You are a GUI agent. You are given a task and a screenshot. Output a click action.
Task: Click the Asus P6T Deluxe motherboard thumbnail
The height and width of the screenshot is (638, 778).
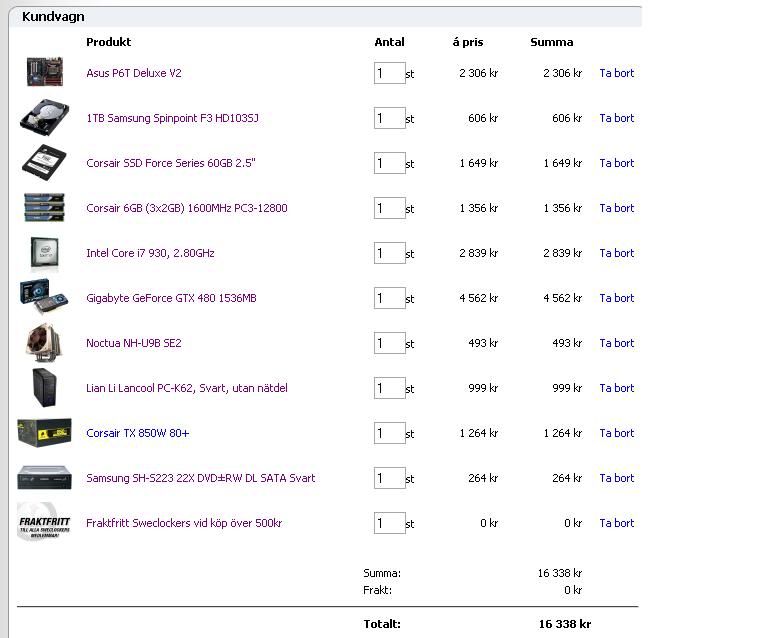pyautogui.click(x=44, y=73)
